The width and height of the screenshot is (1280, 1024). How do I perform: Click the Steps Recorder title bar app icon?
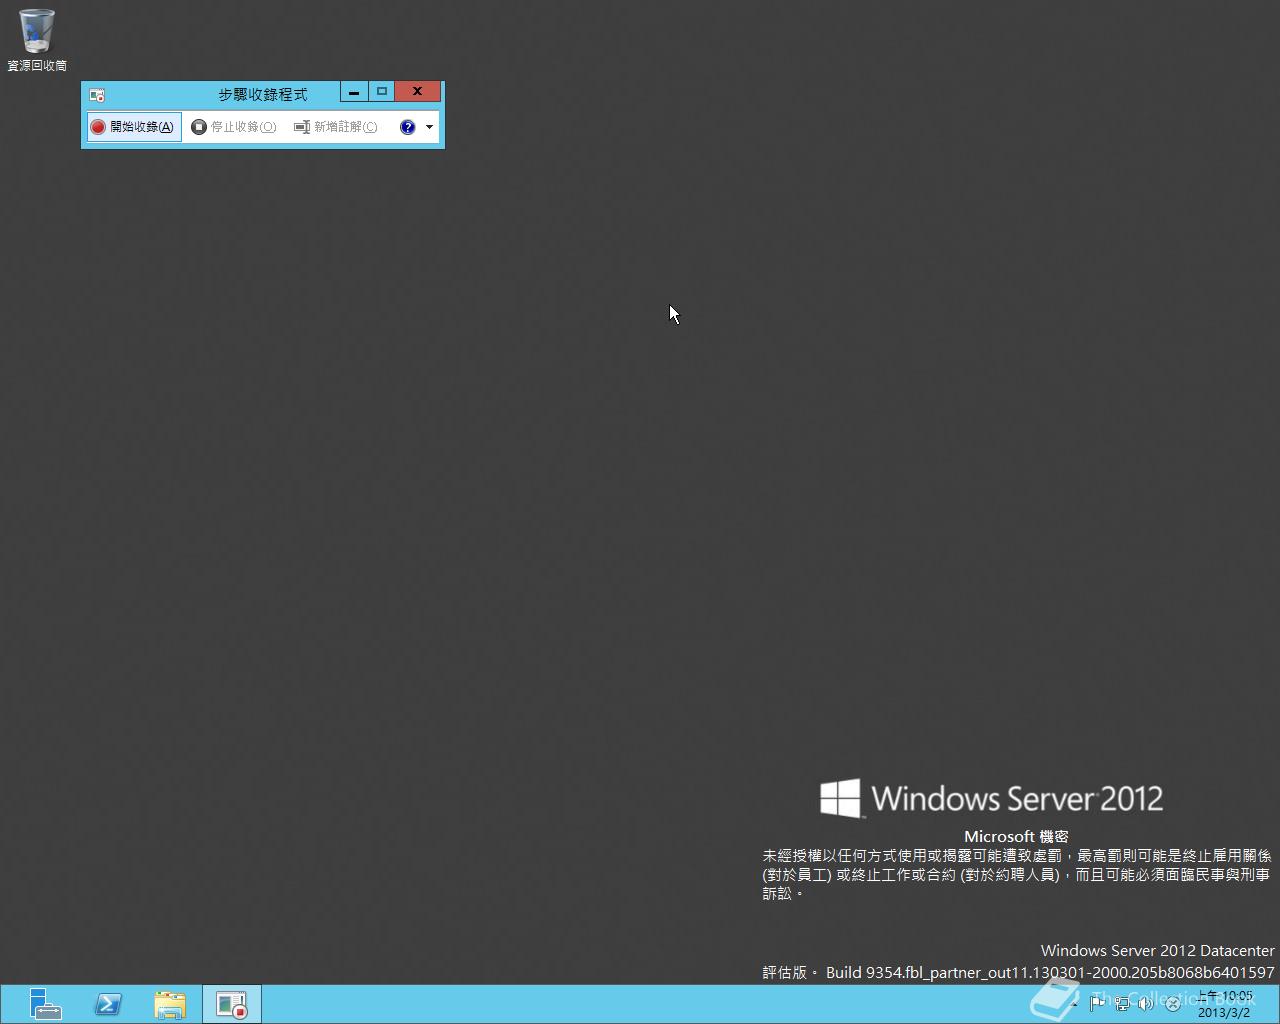tap(97, 95)
